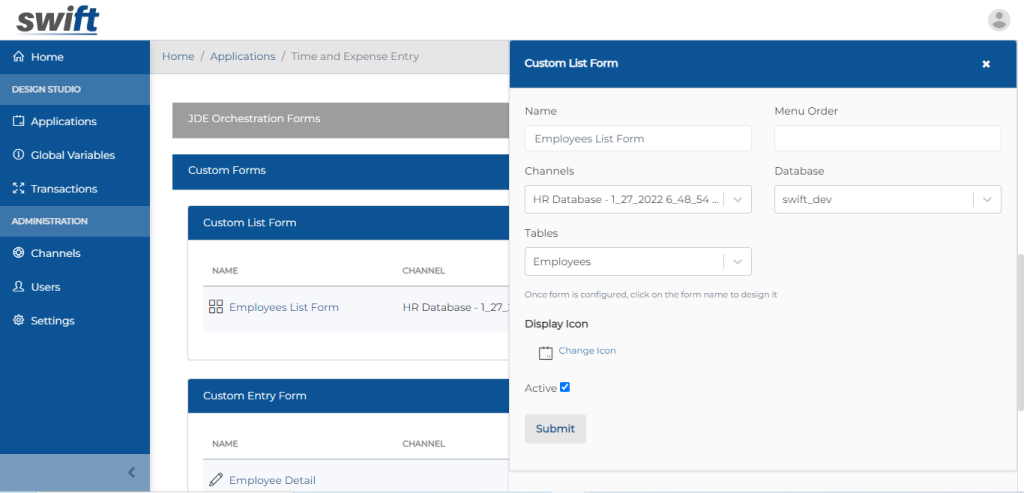Click the swift logo
The height and width of the screenshot is (493, 1024).
57,19
